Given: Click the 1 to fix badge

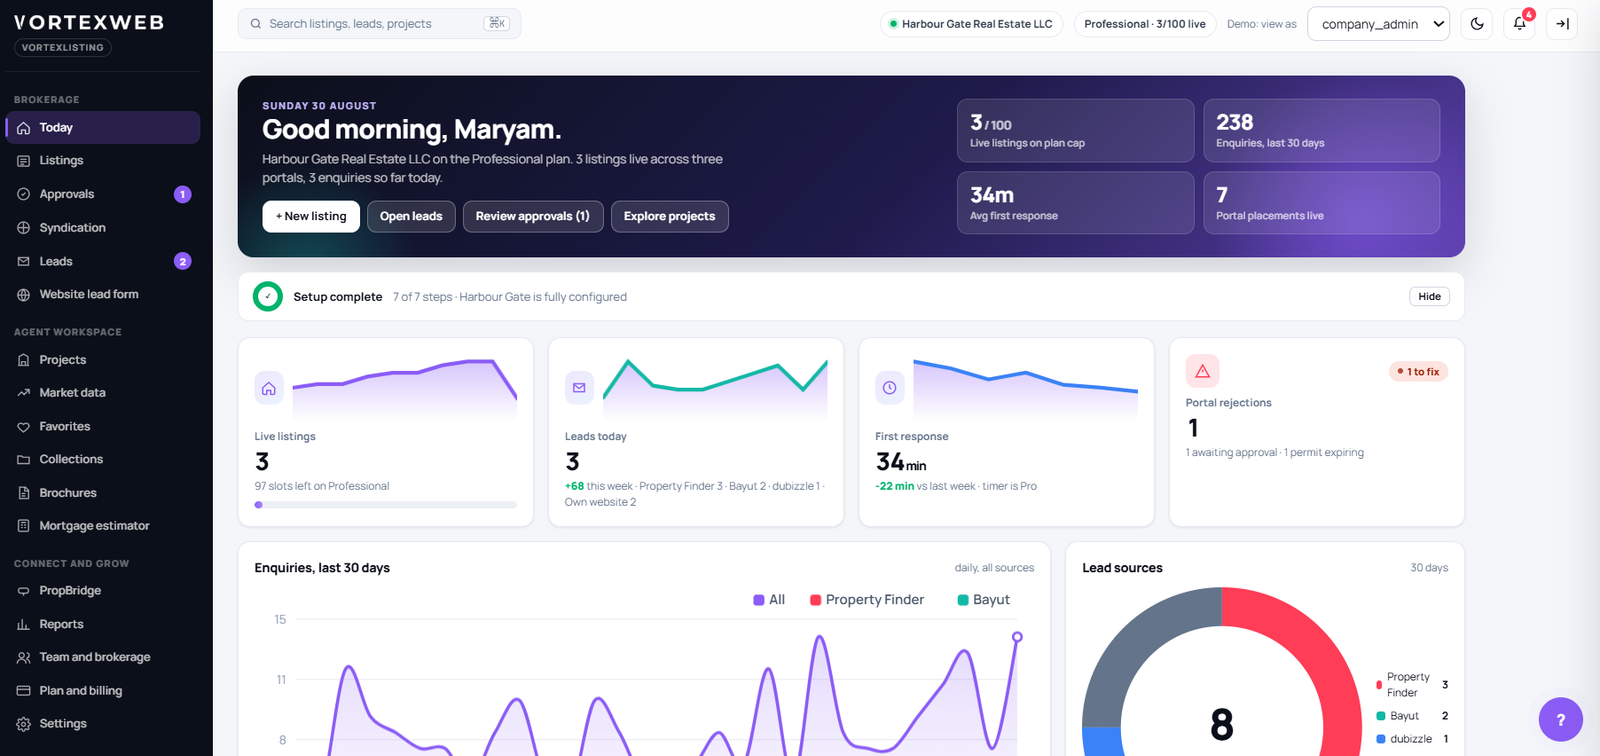Looking at the screenshot, I should click(x=1419, y=372).
